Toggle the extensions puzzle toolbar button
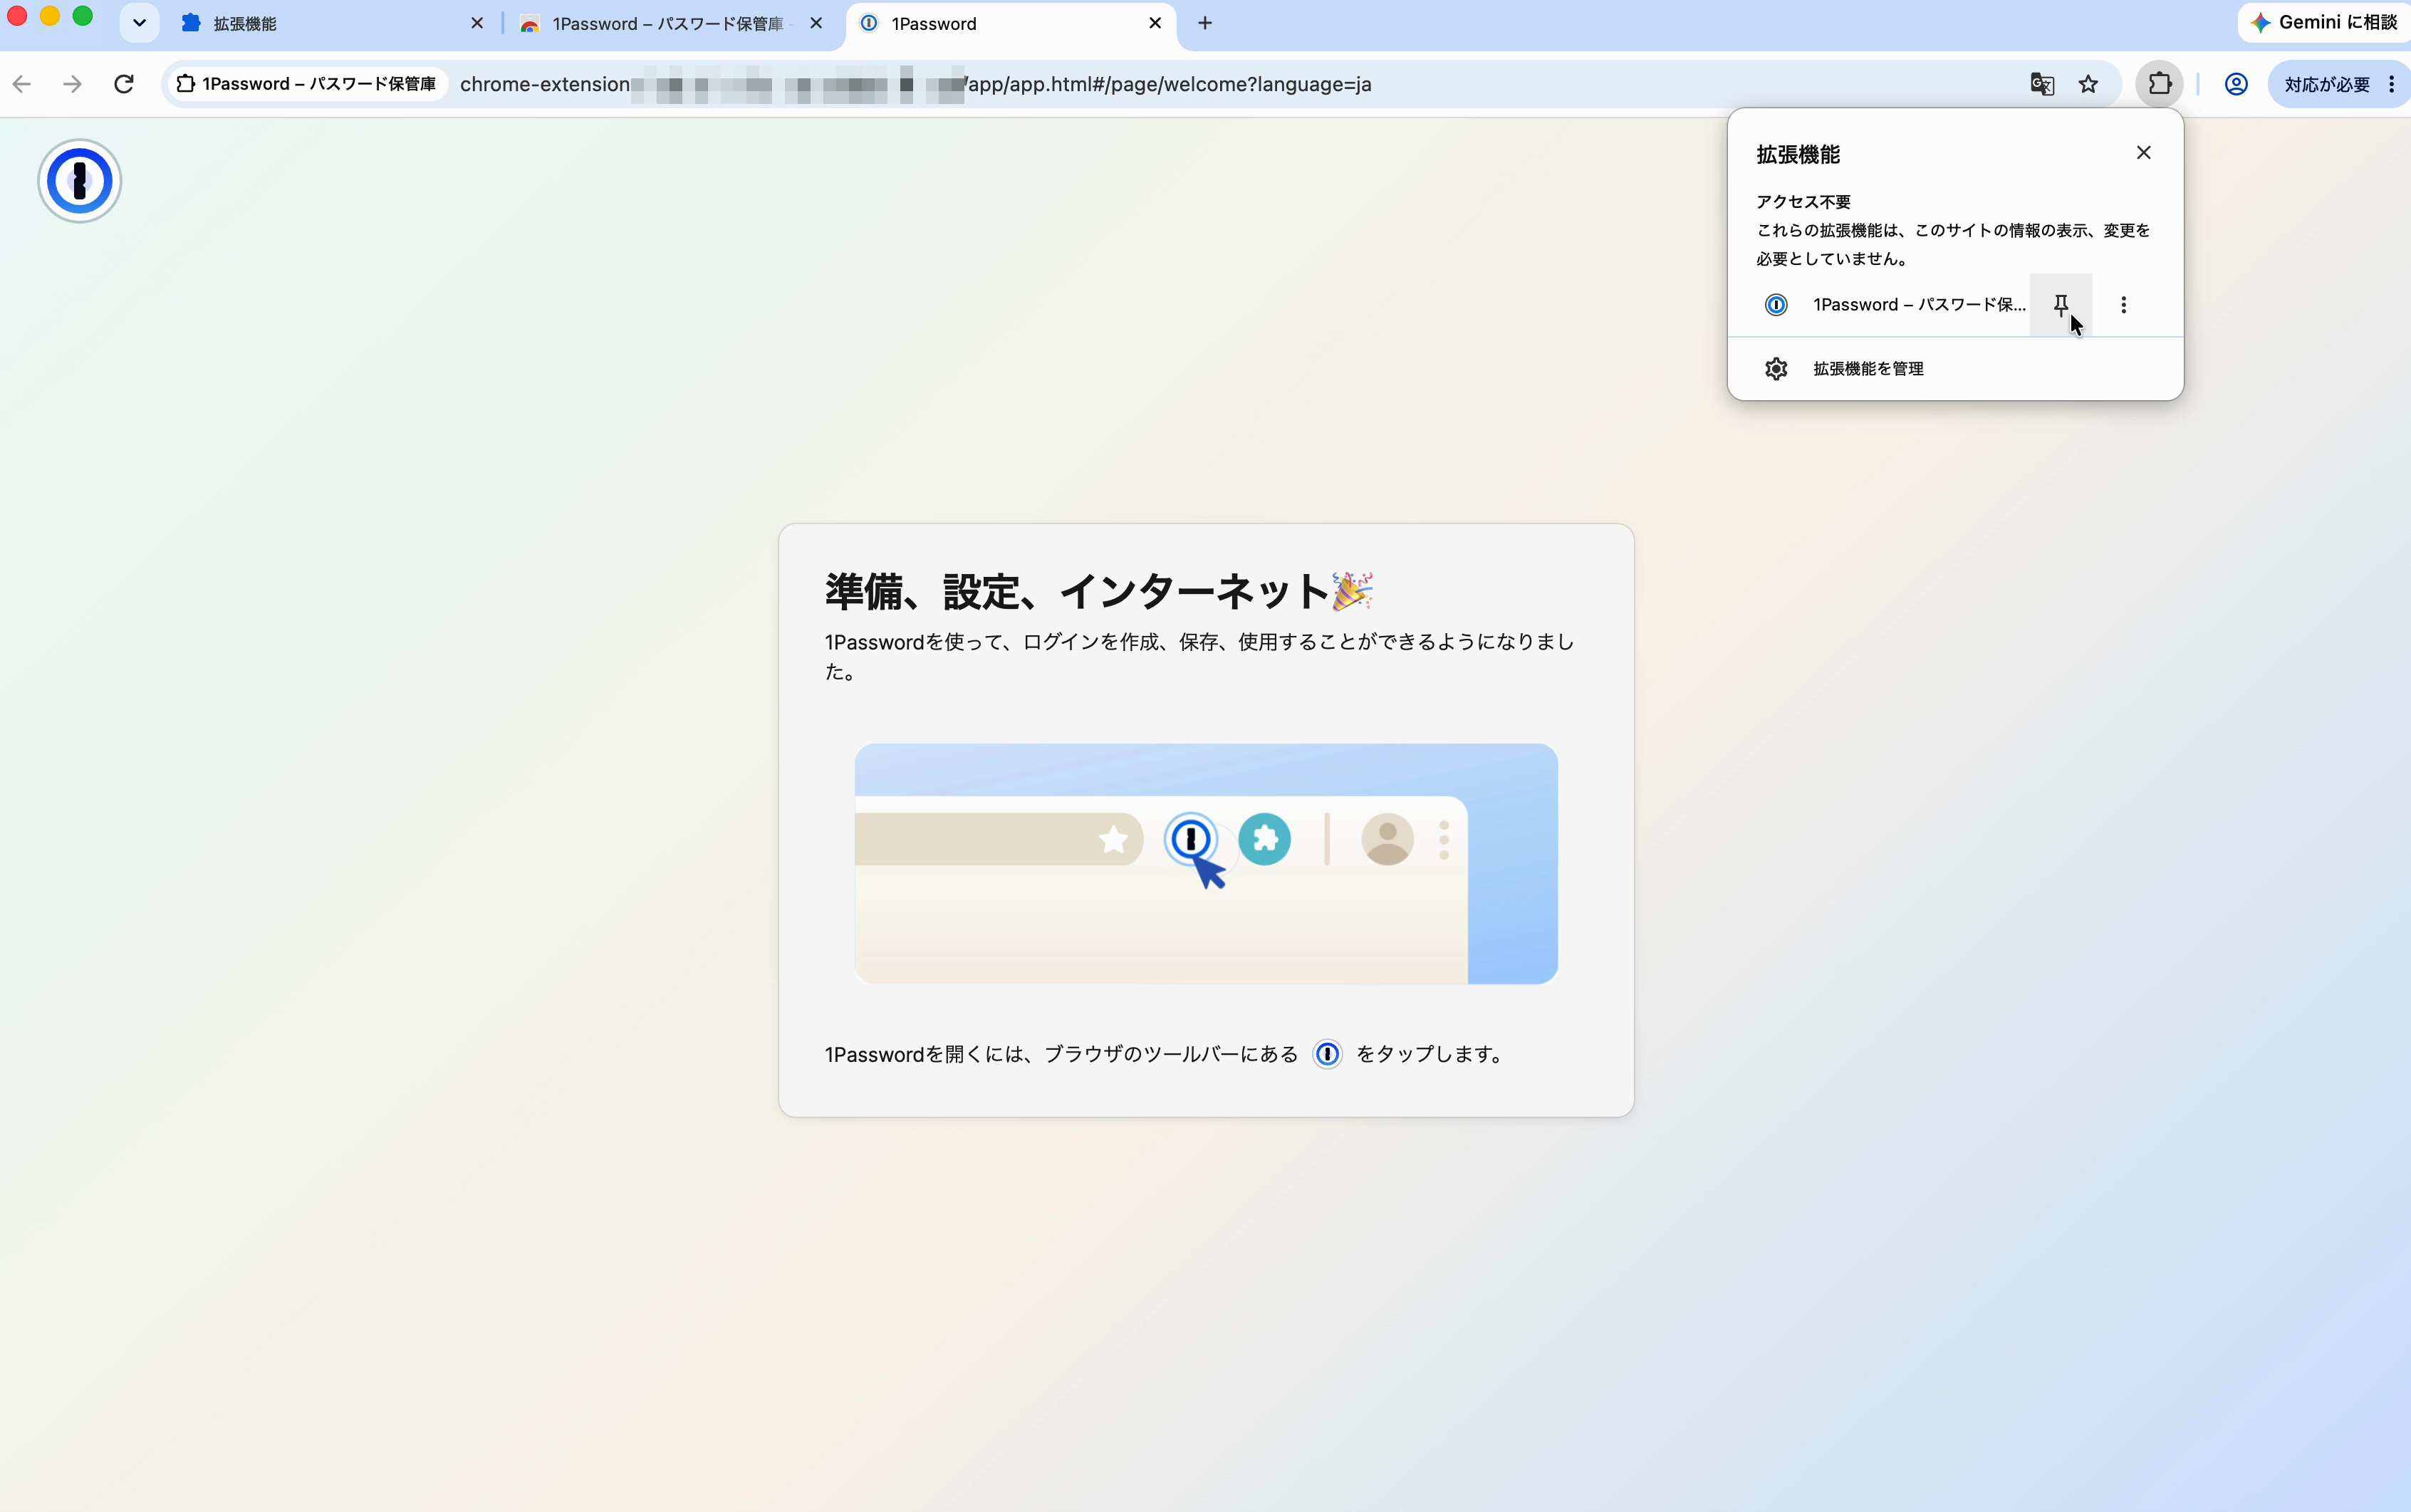The width and height of the screenshot is (2411, 1512). click(x=2159, y=84)
